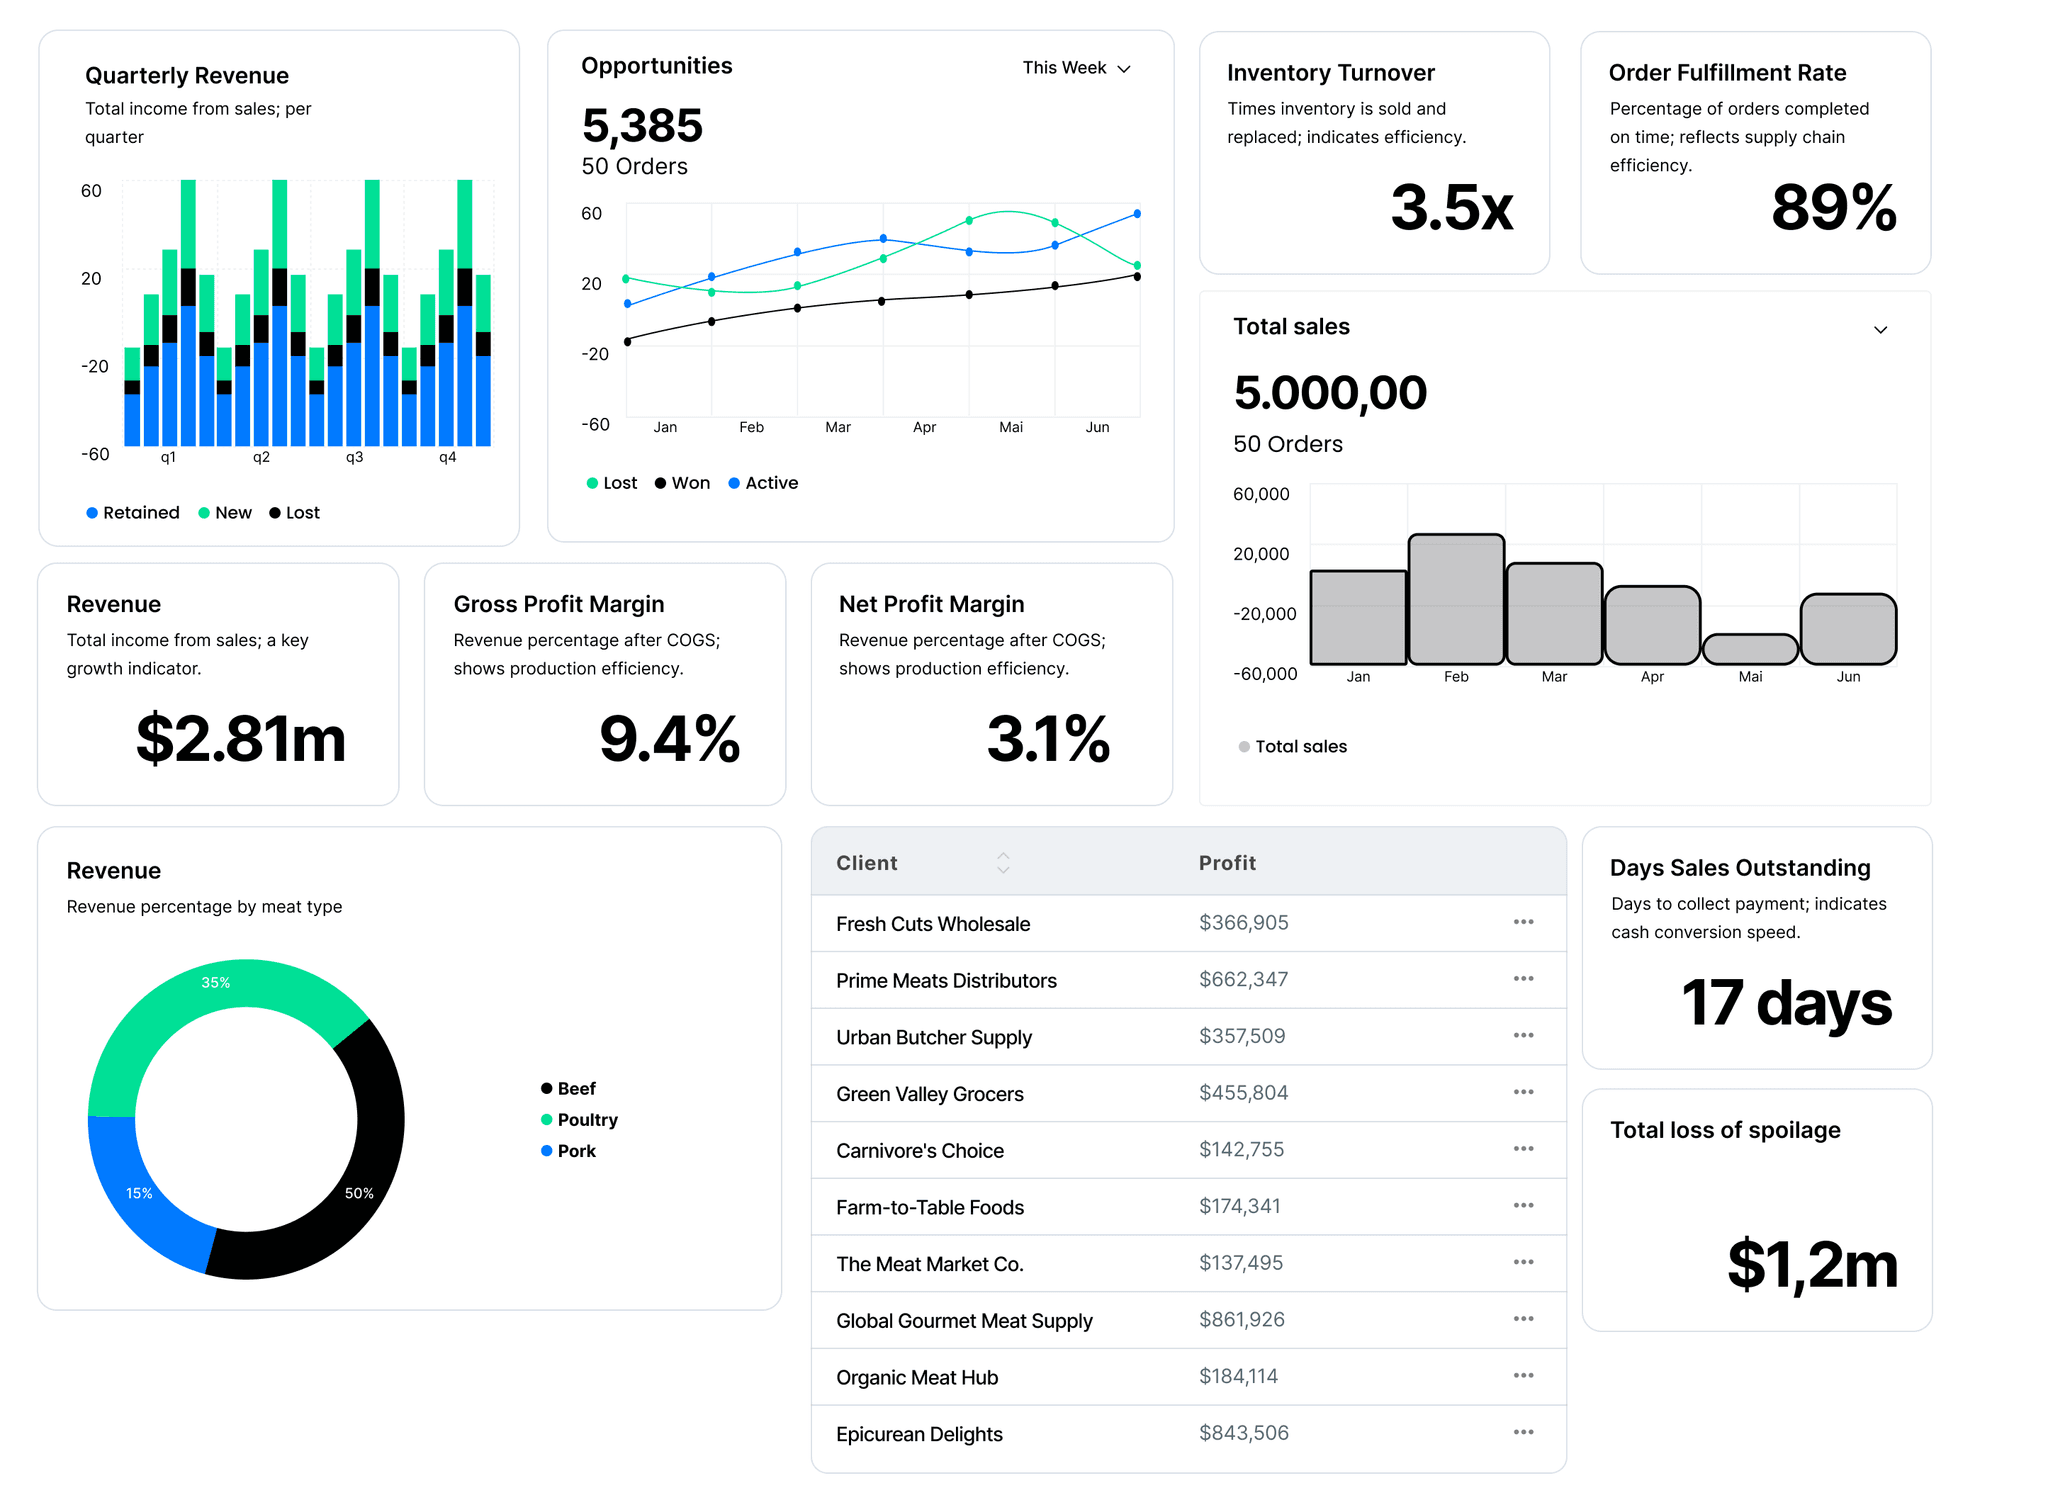
Task: Click the Client column header label
Action: [867, 863]
